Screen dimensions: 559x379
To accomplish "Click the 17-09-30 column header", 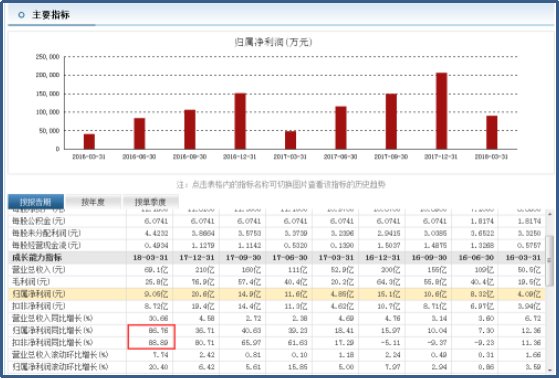I will (x=243, y=257).
